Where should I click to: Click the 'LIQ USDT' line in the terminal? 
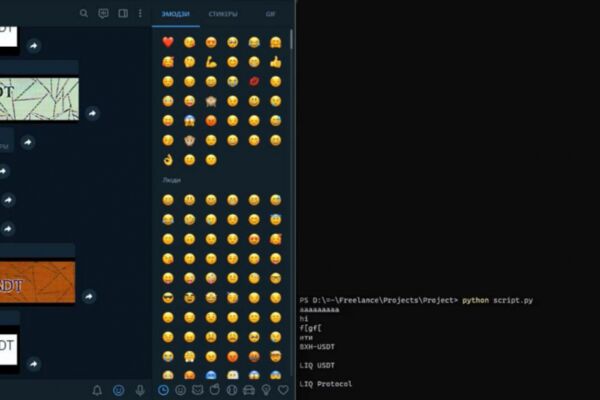point(317,366)
